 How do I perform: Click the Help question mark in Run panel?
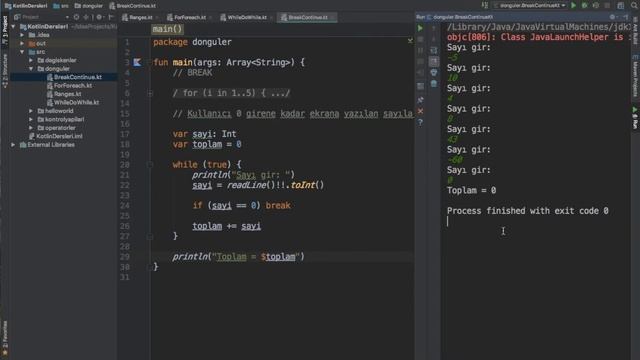(420, 122)
